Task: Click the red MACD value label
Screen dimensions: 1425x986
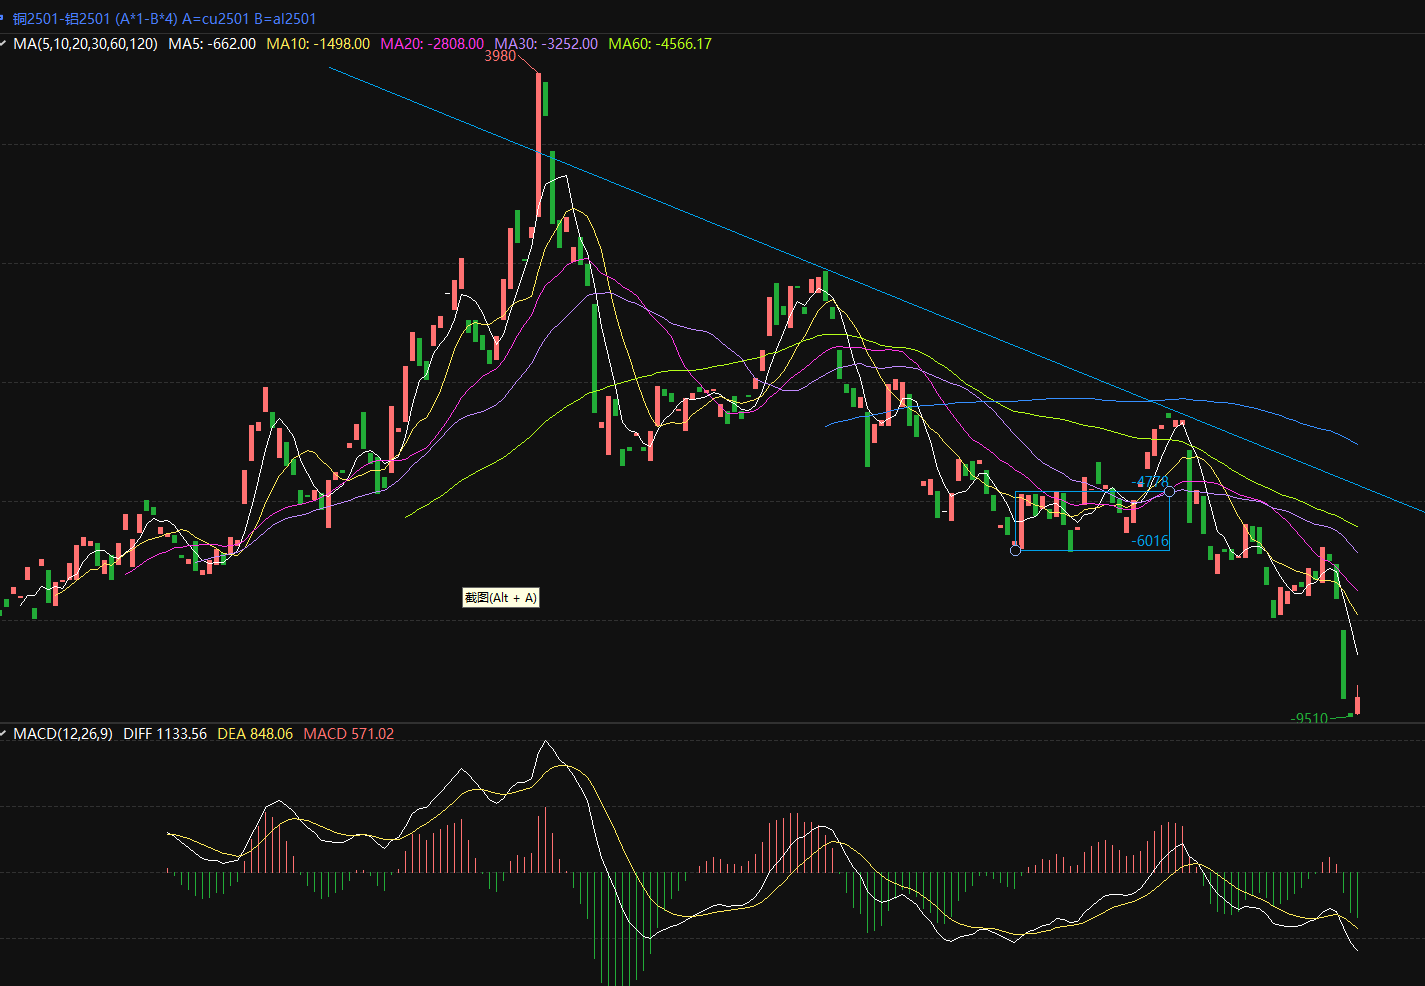Action: 349,734
